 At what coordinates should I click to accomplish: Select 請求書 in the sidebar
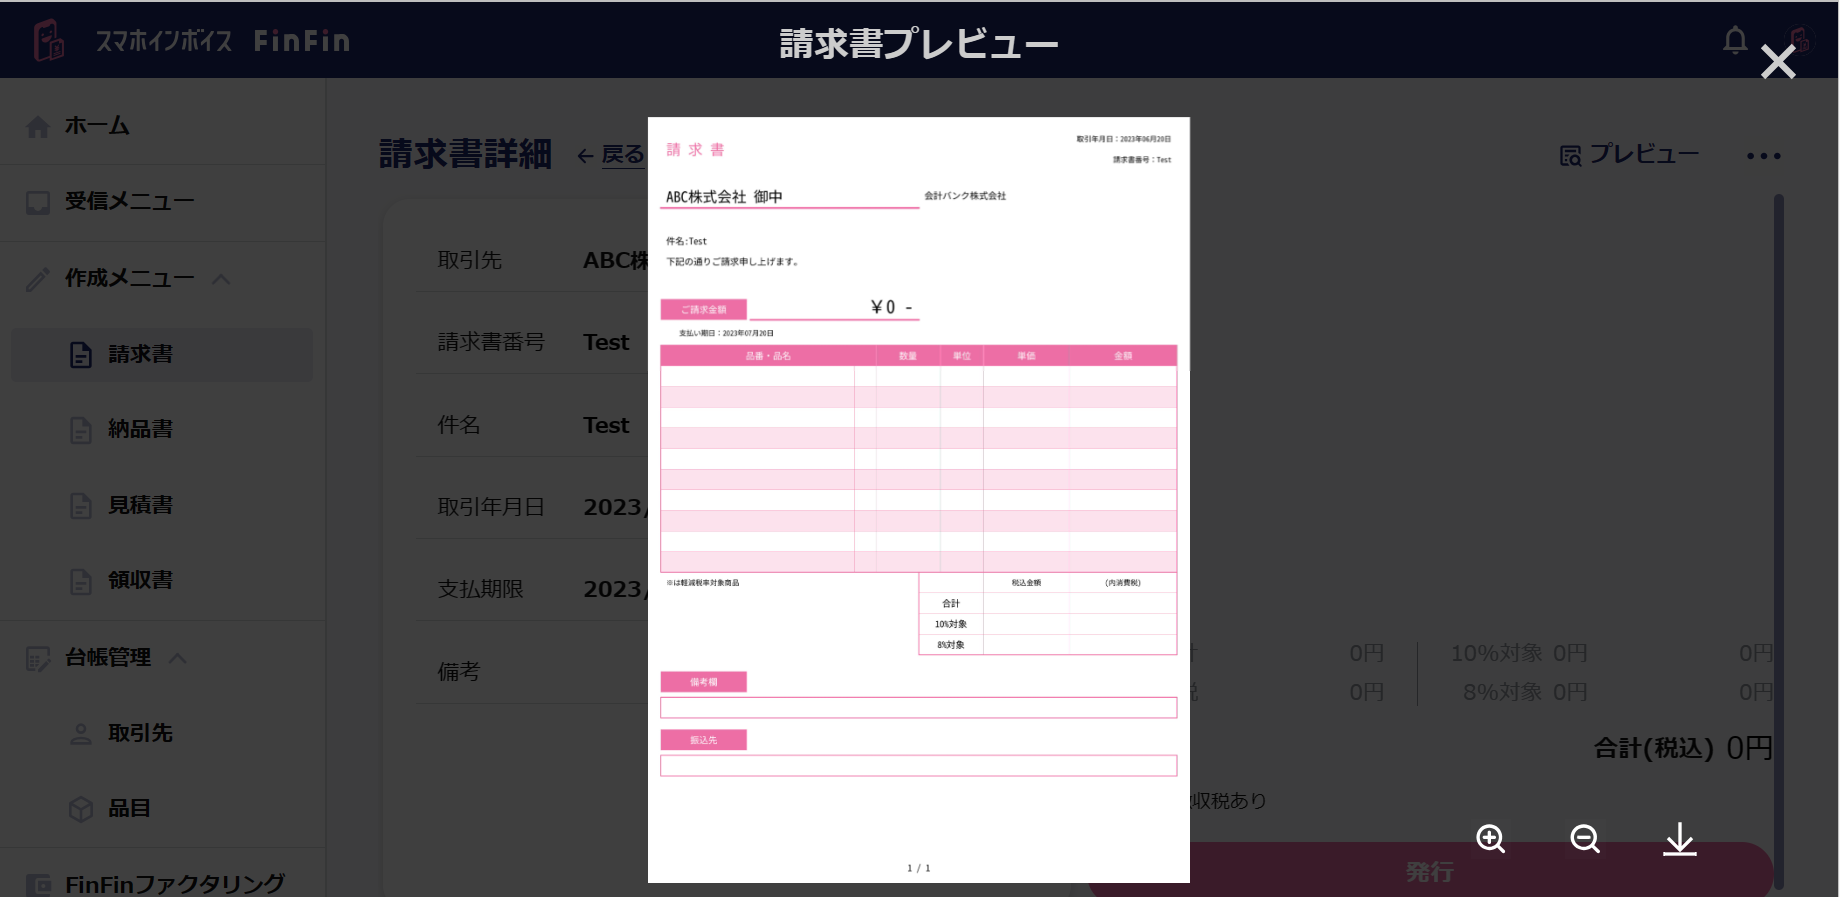coord(162,355)
